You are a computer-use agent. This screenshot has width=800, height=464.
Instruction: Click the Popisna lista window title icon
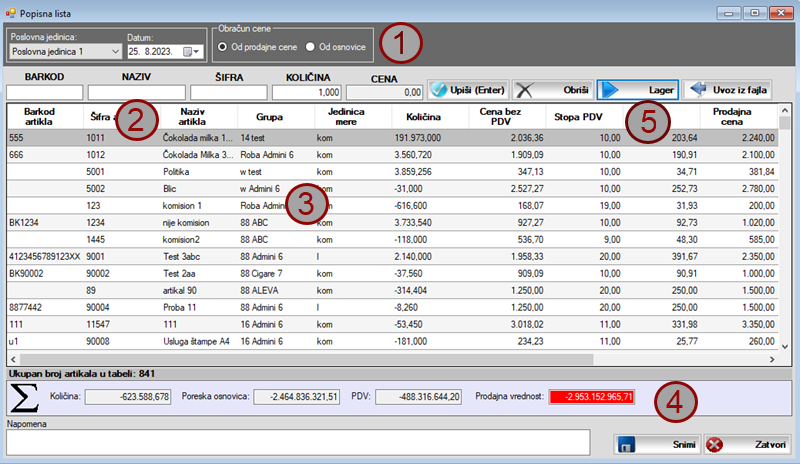[x=10, y=13]
